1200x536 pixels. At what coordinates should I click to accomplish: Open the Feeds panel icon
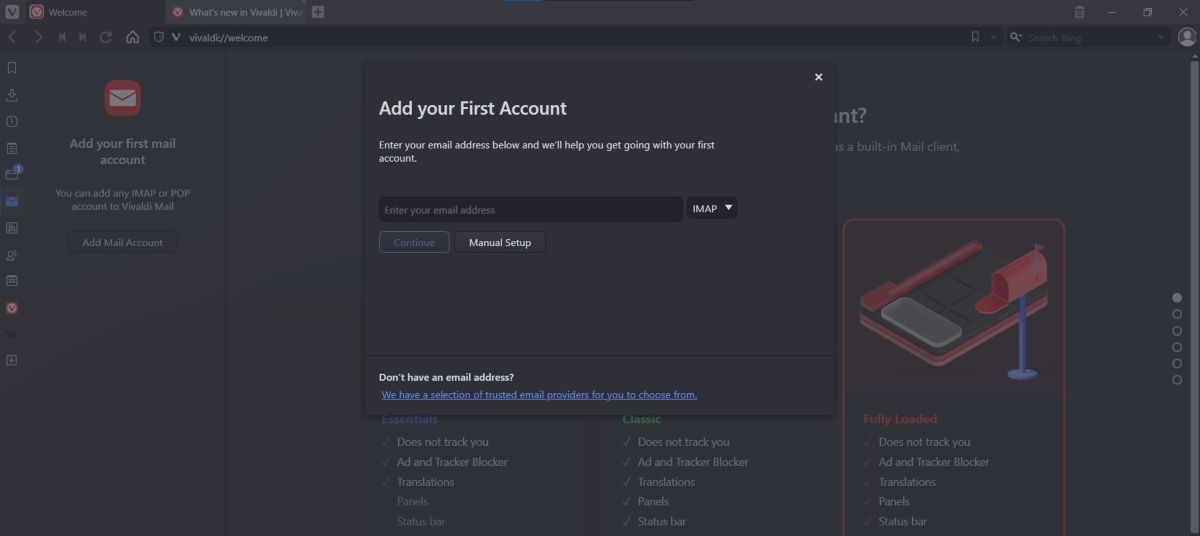[12, 228]
